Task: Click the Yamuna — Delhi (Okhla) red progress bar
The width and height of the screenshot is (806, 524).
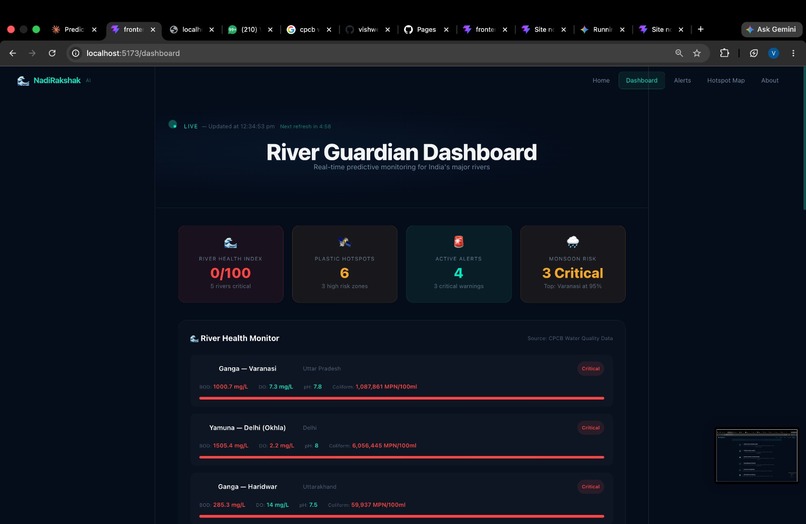Action: (x=401, y=457)
